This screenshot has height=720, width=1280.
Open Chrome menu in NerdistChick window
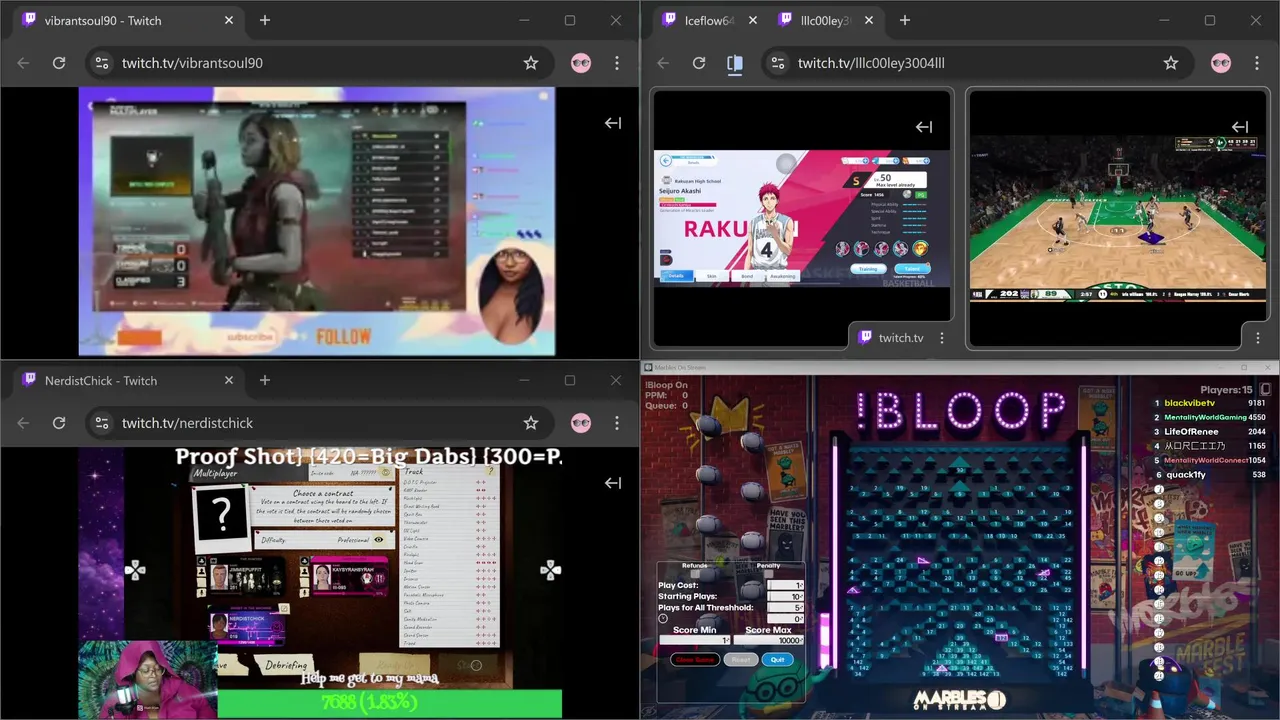tap(617, 423)
